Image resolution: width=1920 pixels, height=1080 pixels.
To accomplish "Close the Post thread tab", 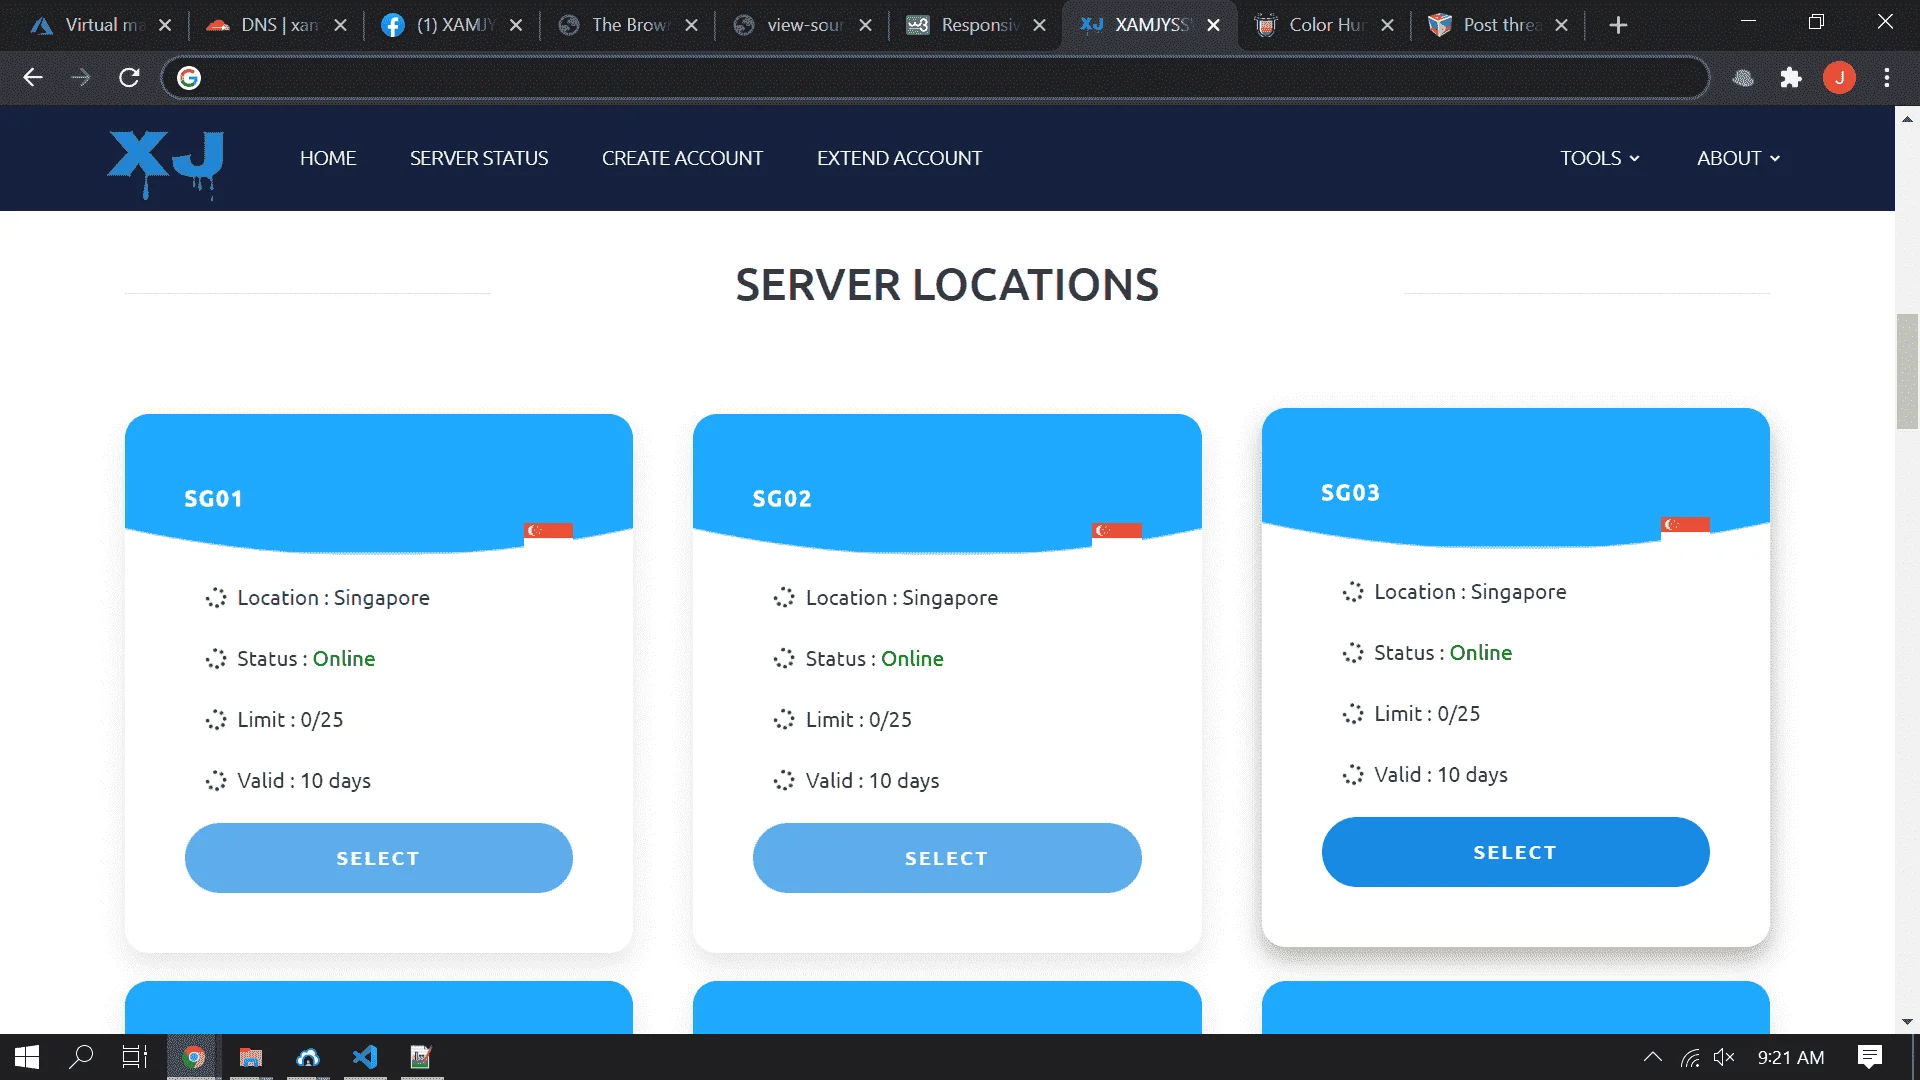I will (x=1562, y=25).
